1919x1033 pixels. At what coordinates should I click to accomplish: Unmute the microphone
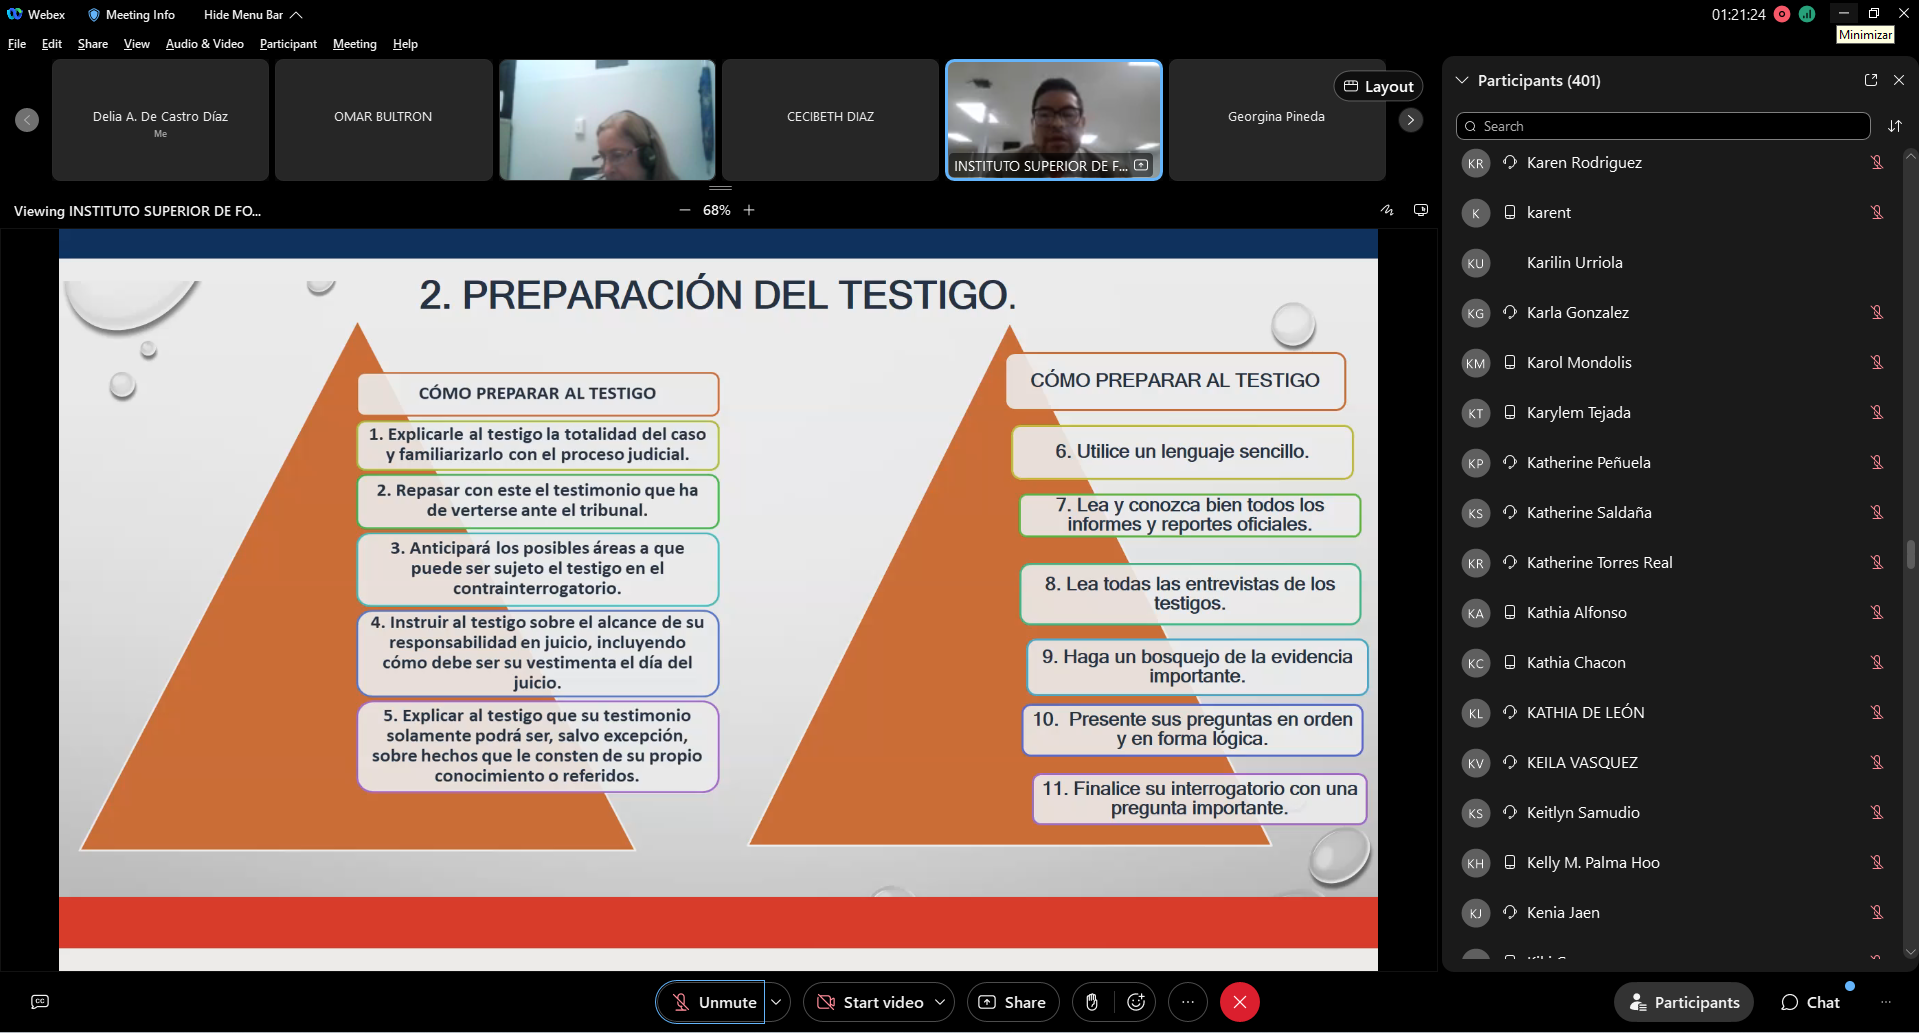click(711, 1002)
